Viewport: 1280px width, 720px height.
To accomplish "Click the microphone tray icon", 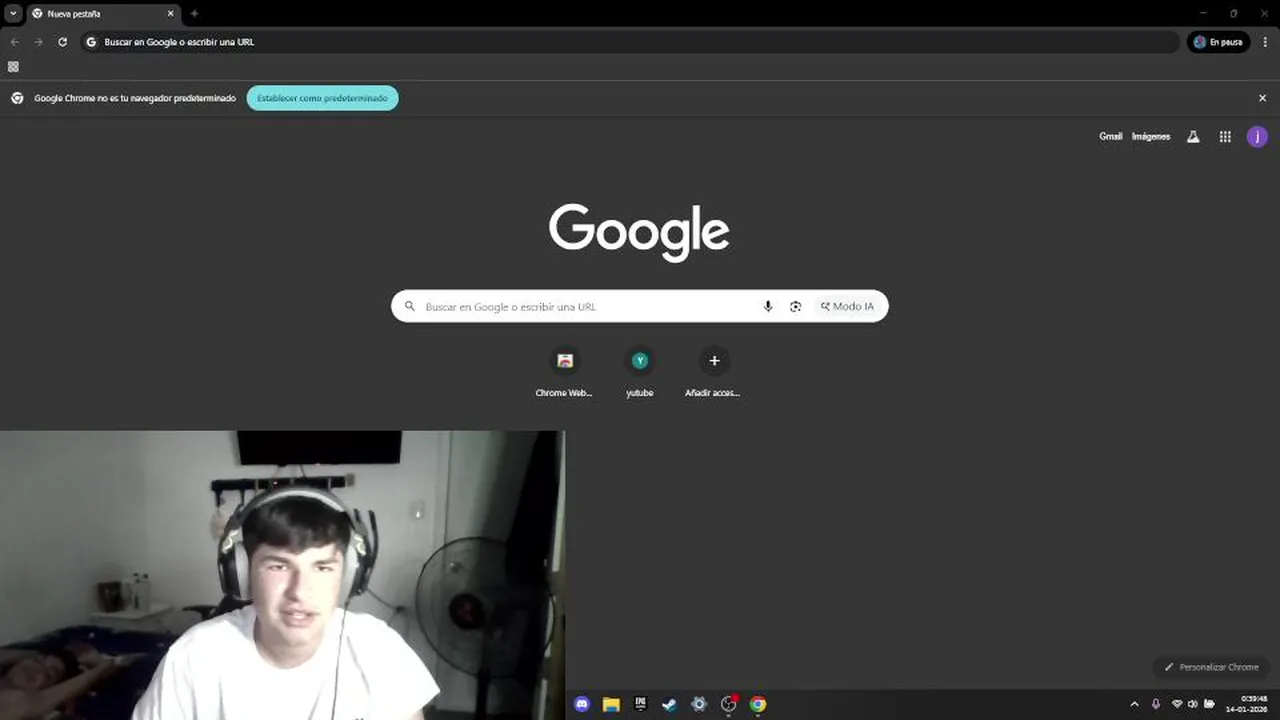I will (1156, 704).
